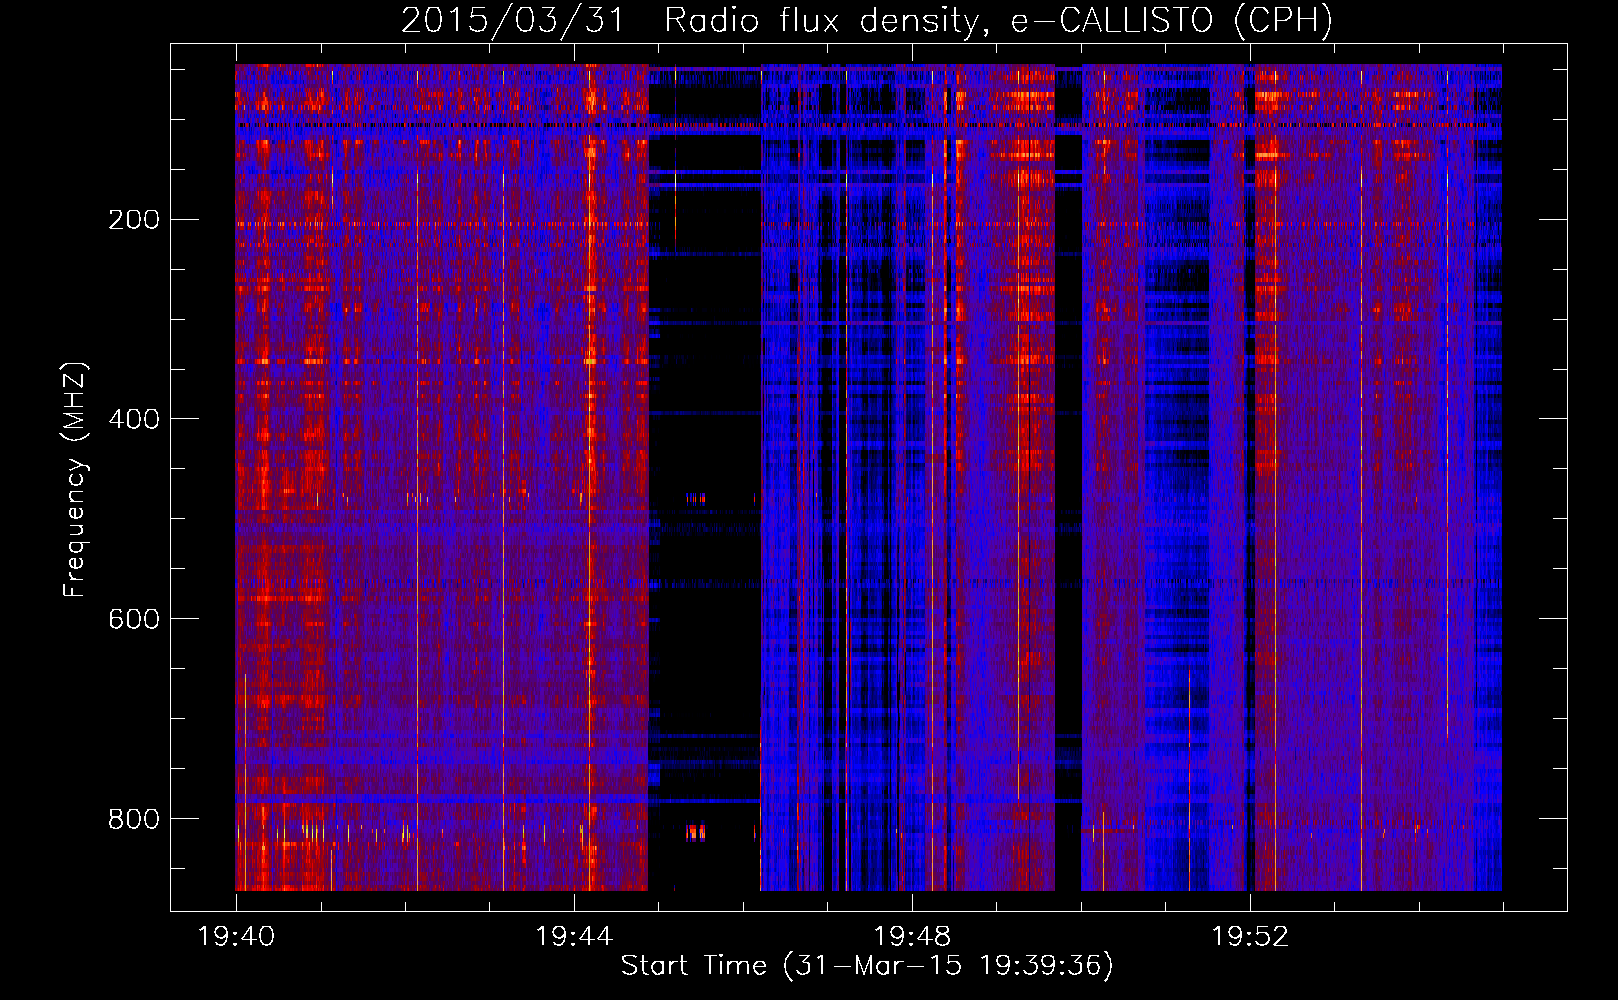Click the "Frequency (MHZ)" axis label
Image resolution: width=1618 pixels, height=1000 pixels.
[x=75, y=480]
